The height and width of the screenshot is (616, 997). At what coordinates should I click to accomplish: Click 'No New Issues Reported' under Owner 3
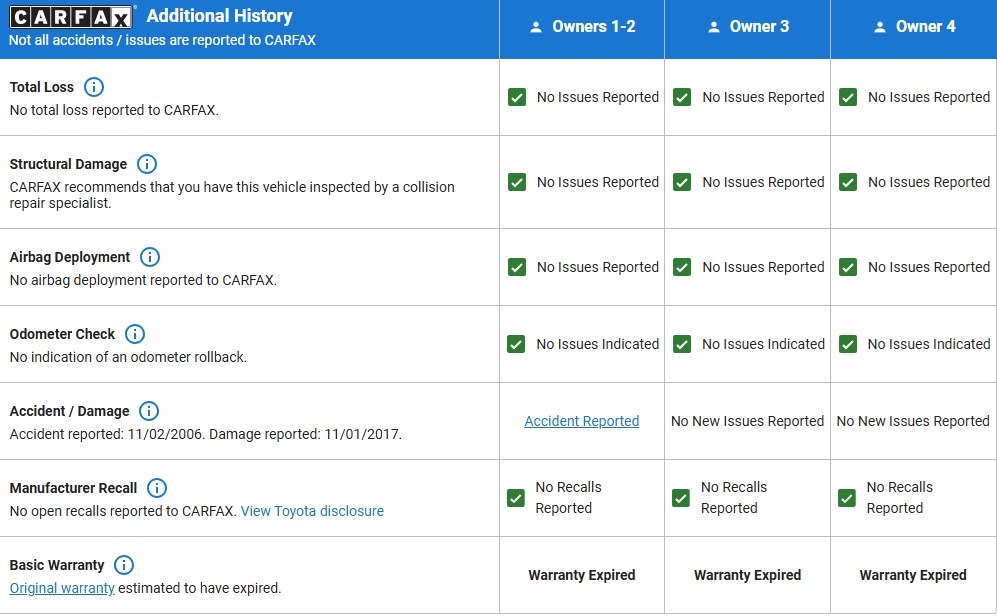[748, 421]
